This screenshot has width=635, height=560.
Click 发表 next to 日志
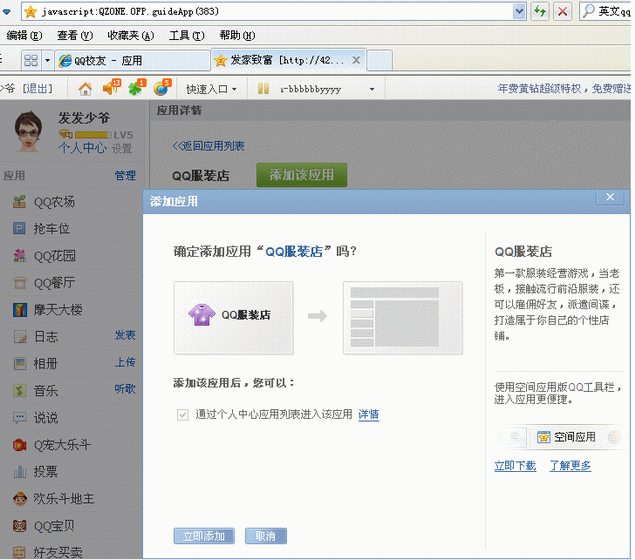[125, 335]
